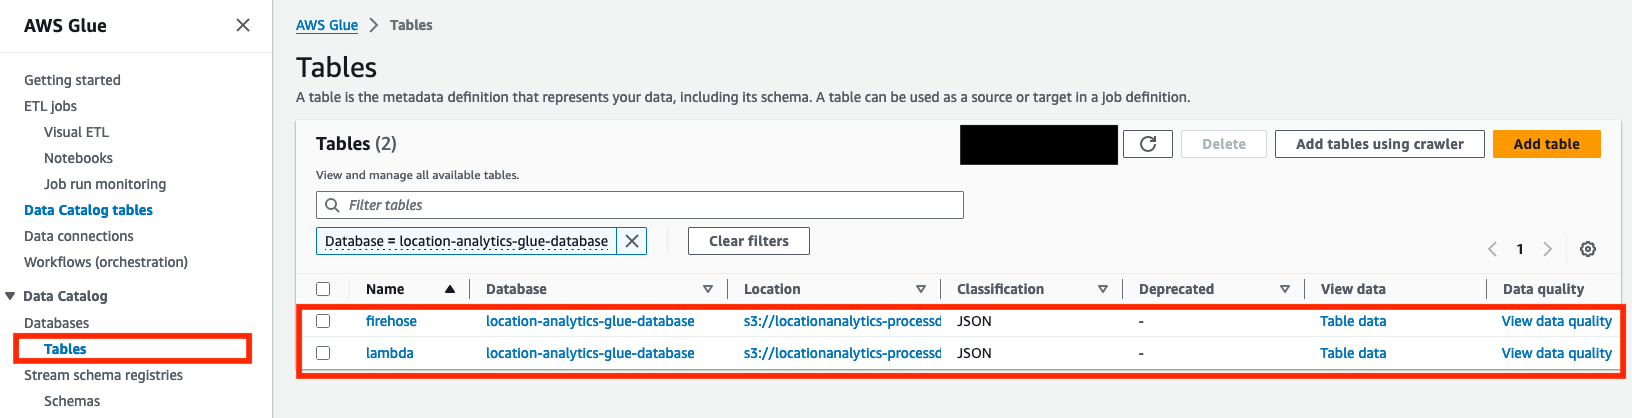The image size is (1632, 418).
Task: Click the breadcrumb chevron separator
Action: click(x=374, y=25)
